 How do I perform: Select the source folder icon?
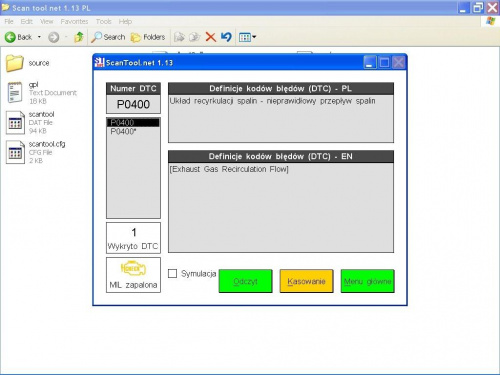pyautogui.click(x=15, y=63)
